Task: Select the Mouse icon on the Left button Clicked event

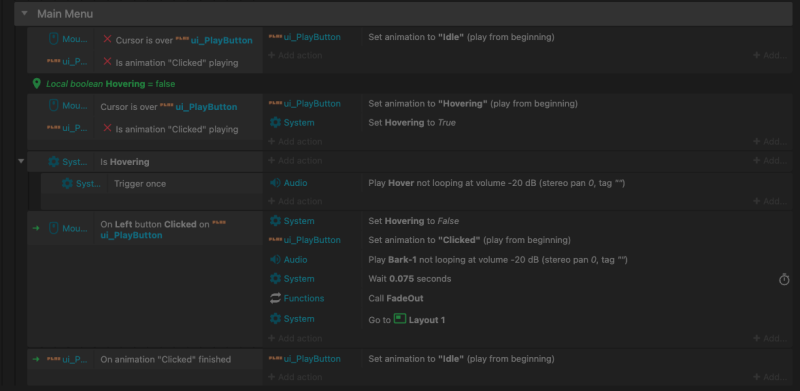Action: click(x=53, y=228)
